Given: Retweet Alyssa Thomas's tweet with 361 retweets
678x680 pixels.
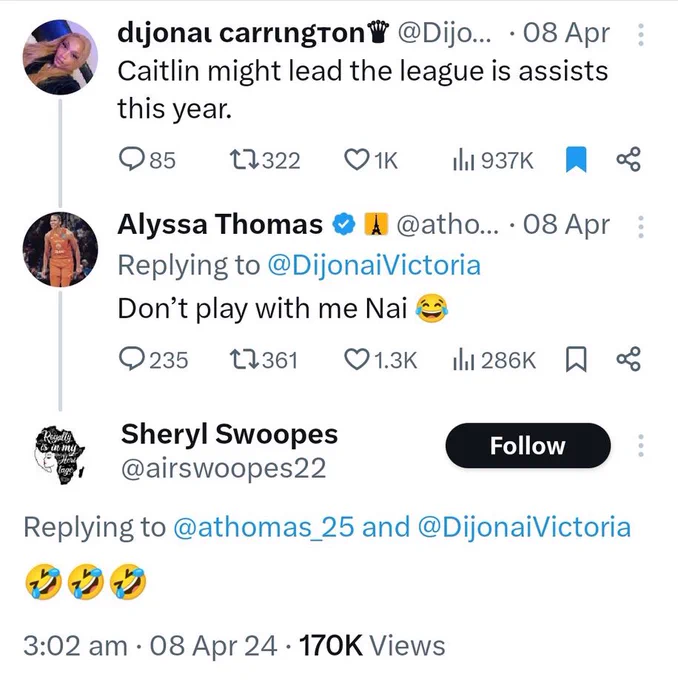Looking at the screenshot, I should click(264, 360).
